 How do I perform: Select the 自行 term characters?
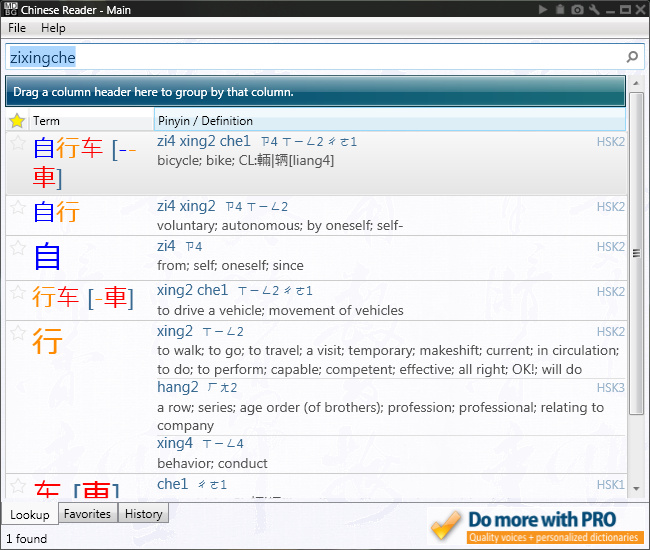click(x=56, y=211)
